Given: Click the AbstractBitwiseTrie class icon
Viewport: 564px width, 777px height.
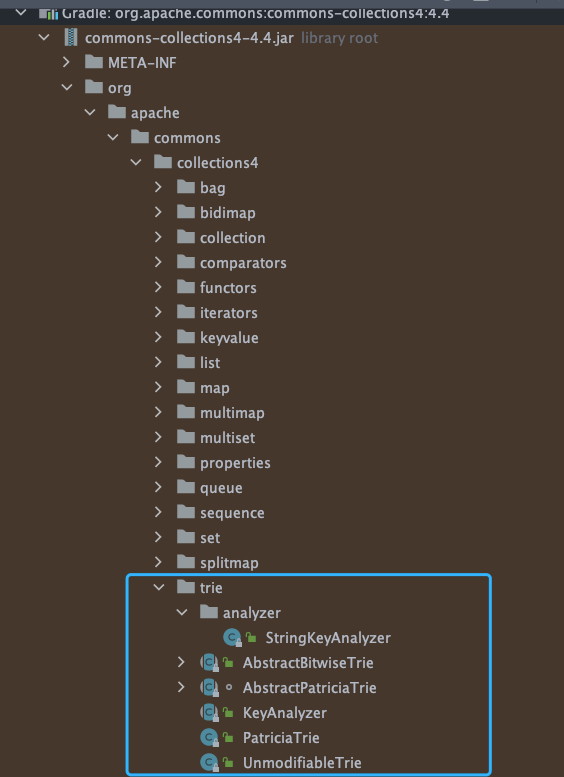Looking at the screenshot, I should (x=209, y=663).
